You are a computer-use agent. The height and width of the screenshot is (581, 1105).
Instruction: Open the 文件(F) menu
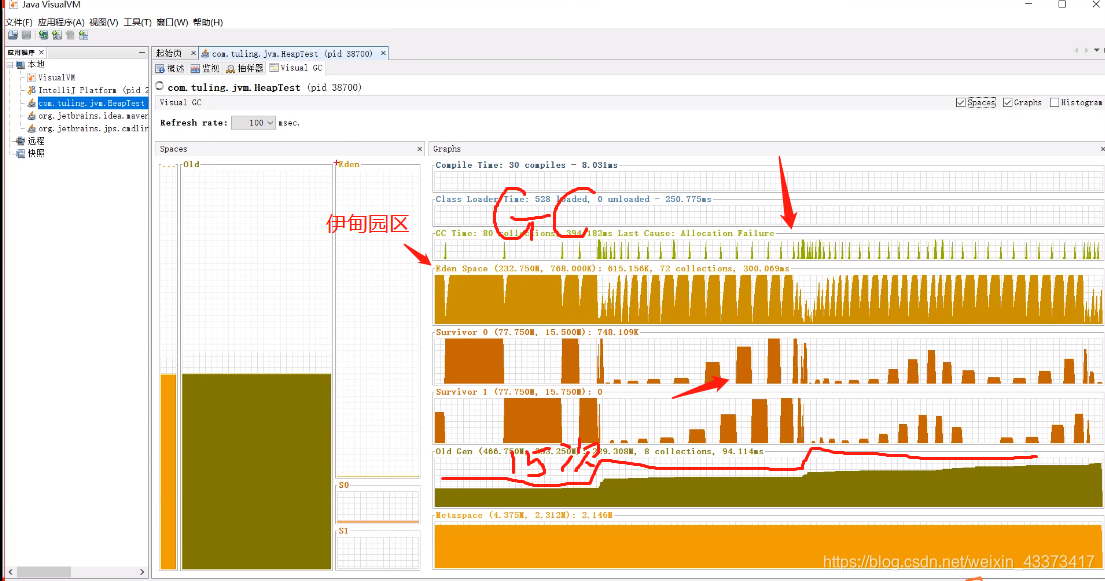(x=19, y=22)
